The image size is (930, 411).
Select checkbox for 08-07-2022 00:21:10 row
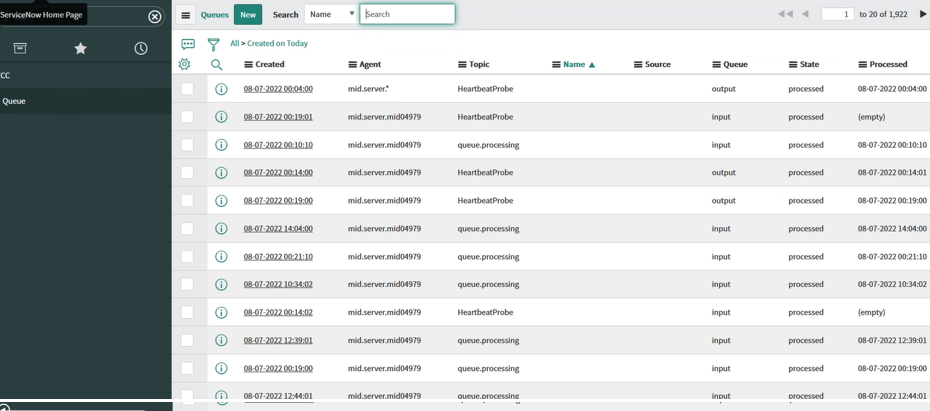pyautogui.click(x=187, y=256)
